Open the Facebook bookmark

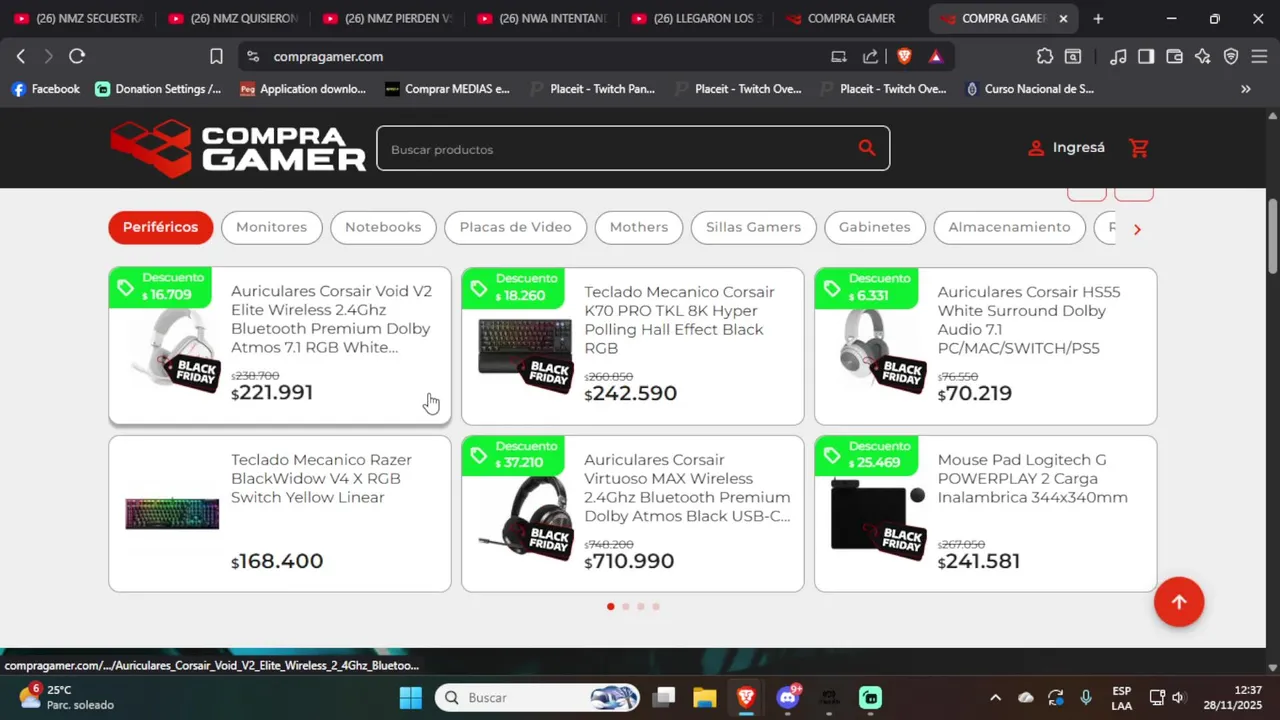pos(45,89)
